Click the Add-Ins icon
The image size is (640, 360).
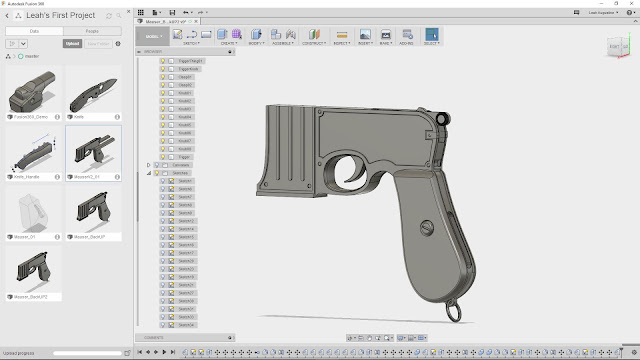pyautogui.click(x=407, y=34)
